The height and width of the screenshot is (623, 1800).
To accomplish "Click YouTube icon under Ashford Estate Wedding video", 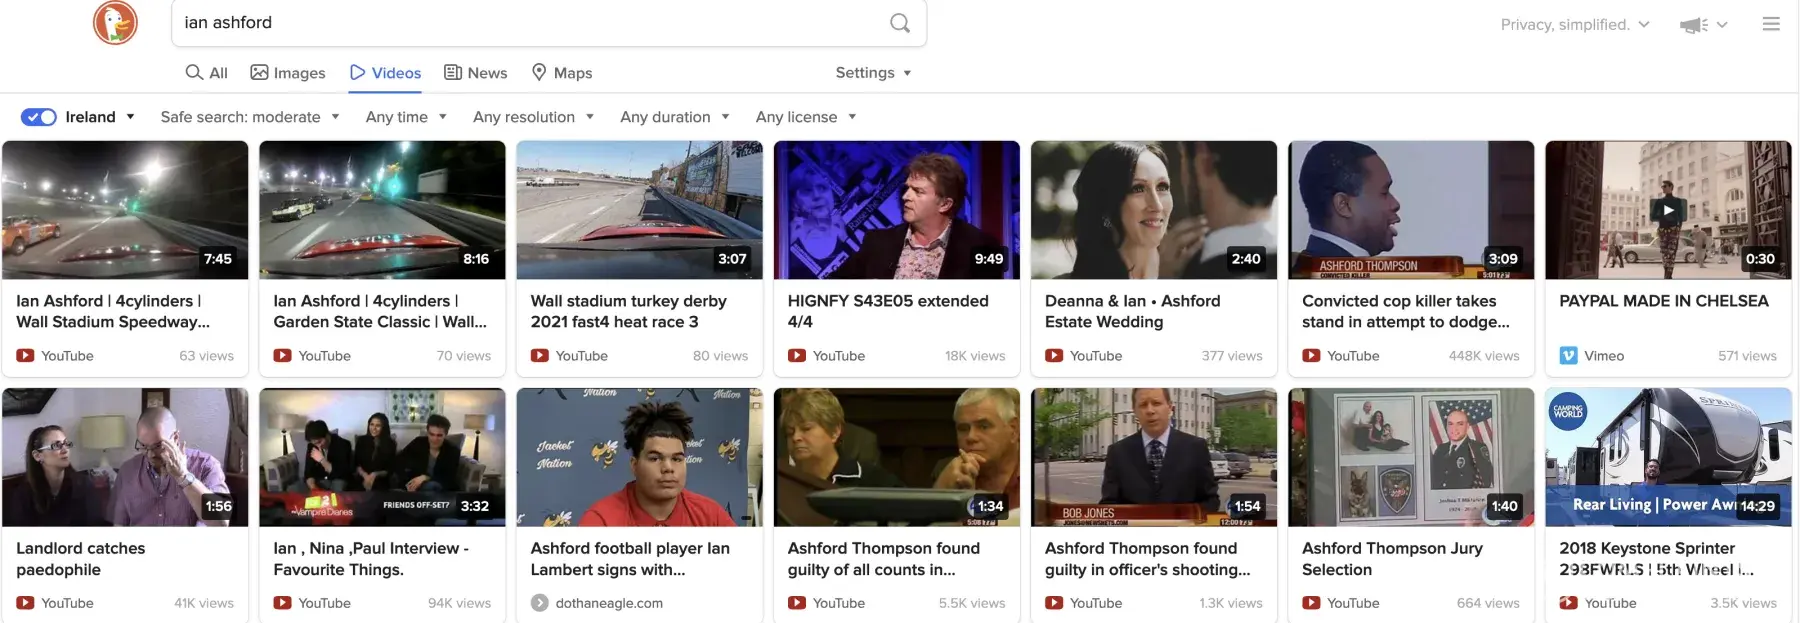I will click(x=1054, y=355).
